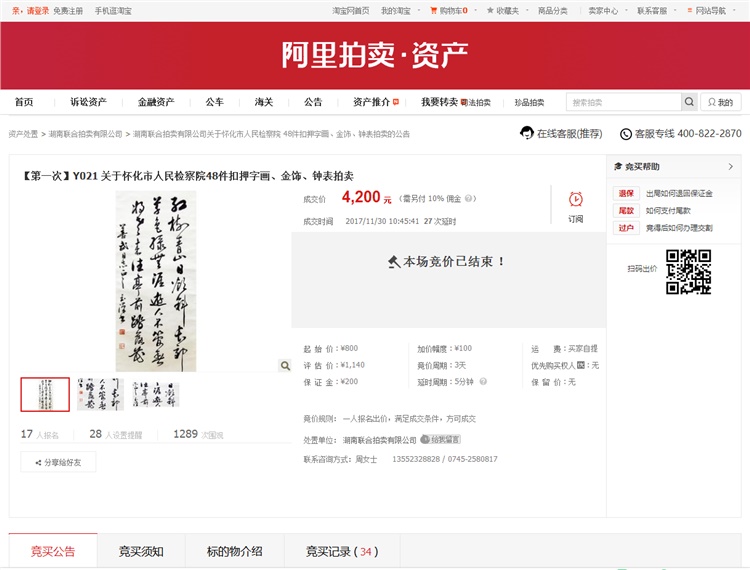This screenshot has width=750, height=570.
Task: Click the search magnifier button
Action: (689, 102)
